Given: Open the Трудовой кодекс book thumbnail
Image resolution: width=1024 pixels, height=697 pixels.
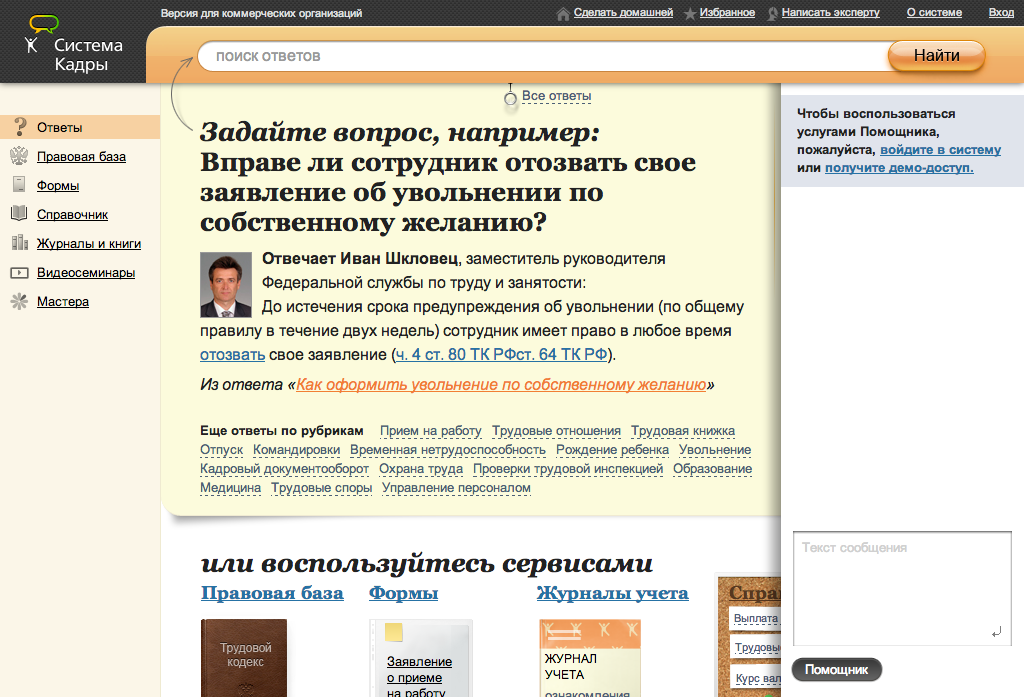Looking at the screenshot, I should click(x=244, y=657).
